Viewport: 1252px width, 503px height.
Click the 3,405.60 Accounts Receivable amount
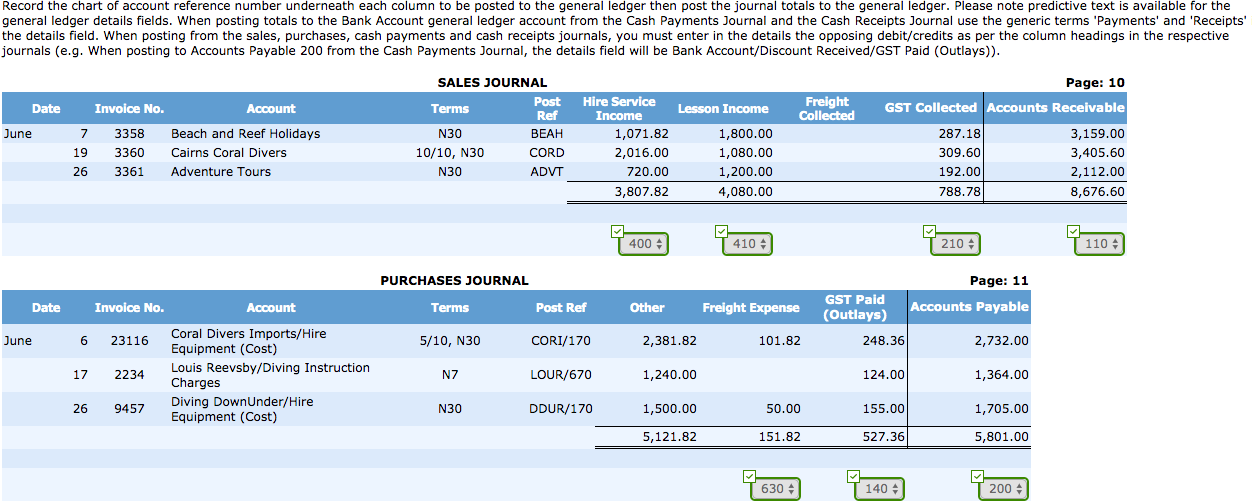click(1097, 153)
